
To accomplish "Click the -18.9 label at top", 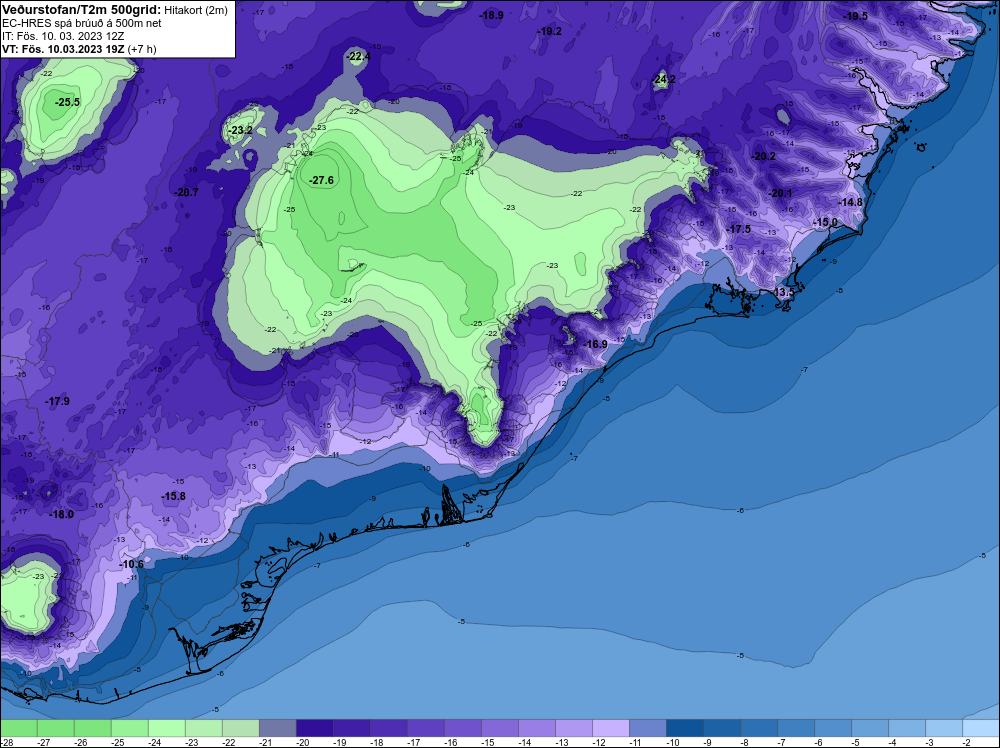I will pos(491,15).
